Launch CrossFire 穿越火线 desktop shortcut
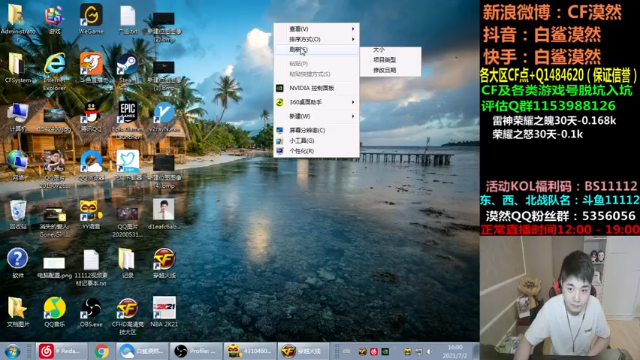Screen dimensions: 640x360 coord(164,262)
